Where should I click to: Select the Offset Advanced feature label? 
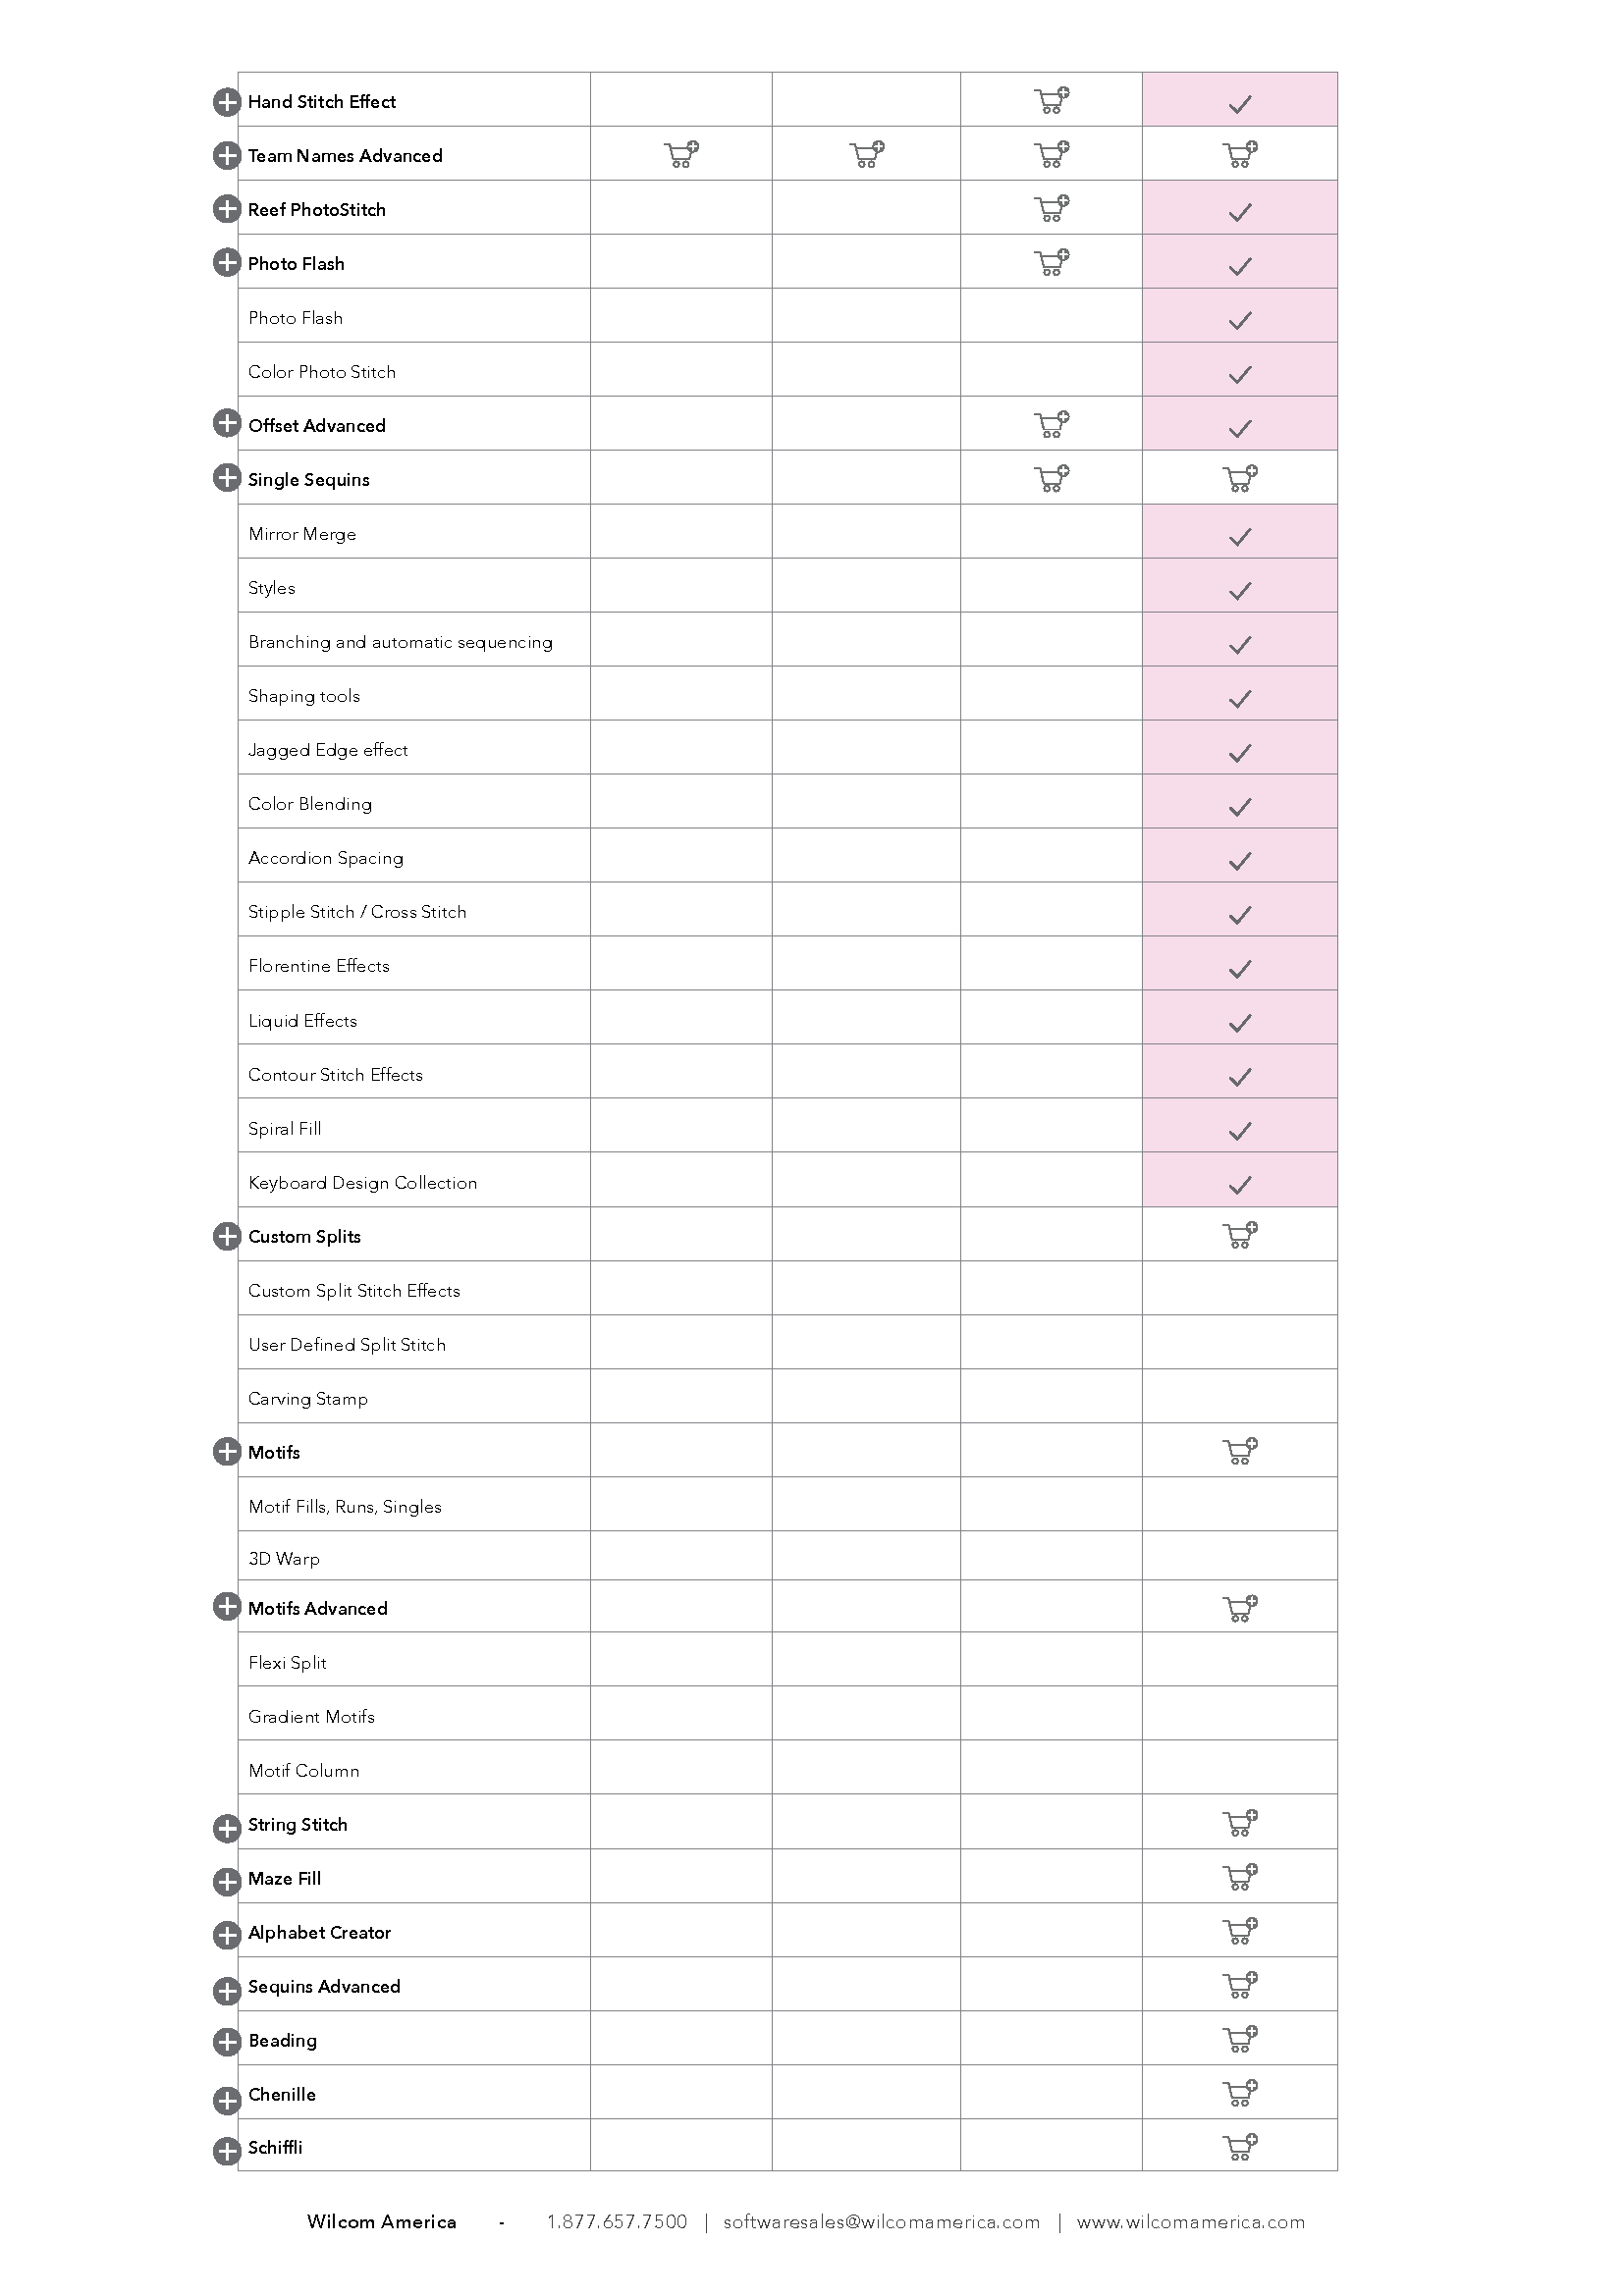coord(317,426)
